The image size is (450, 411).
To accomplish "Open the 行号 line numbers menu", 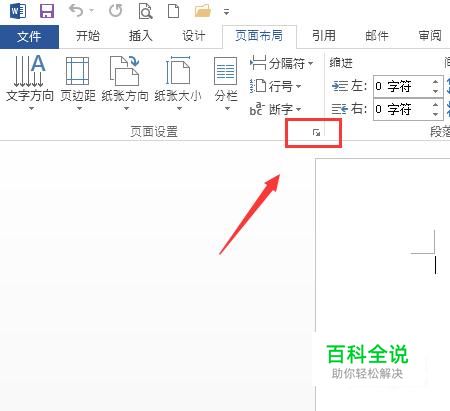I will [x=275, y=86].
